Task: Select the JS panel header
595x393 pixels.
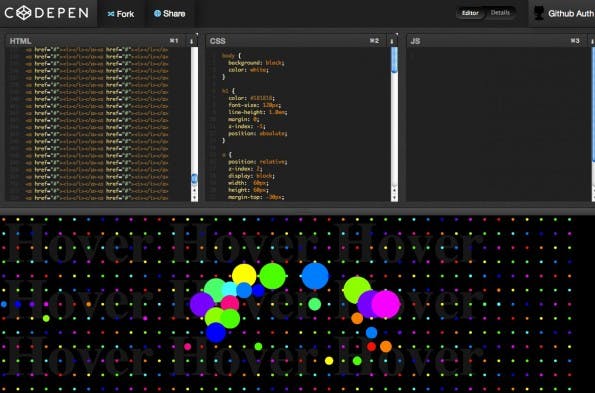Action: 497,41
